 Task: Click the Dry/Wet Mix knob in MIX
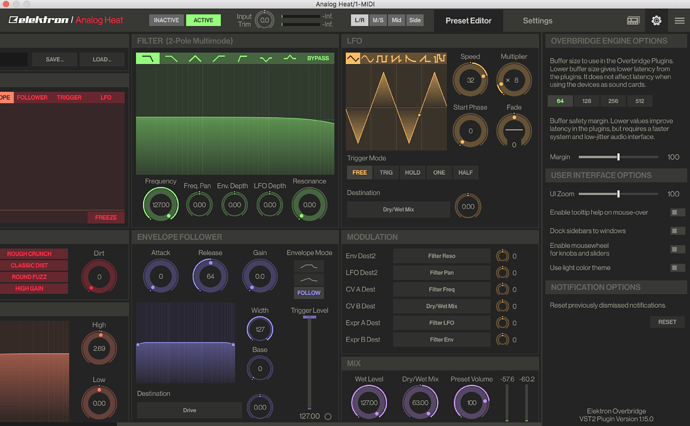point(420,402)
